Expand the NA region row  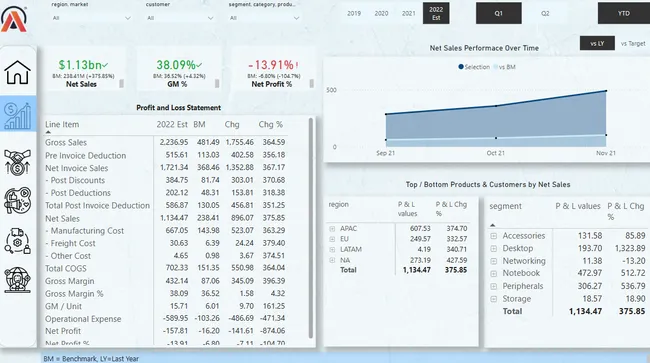(332, 260)
